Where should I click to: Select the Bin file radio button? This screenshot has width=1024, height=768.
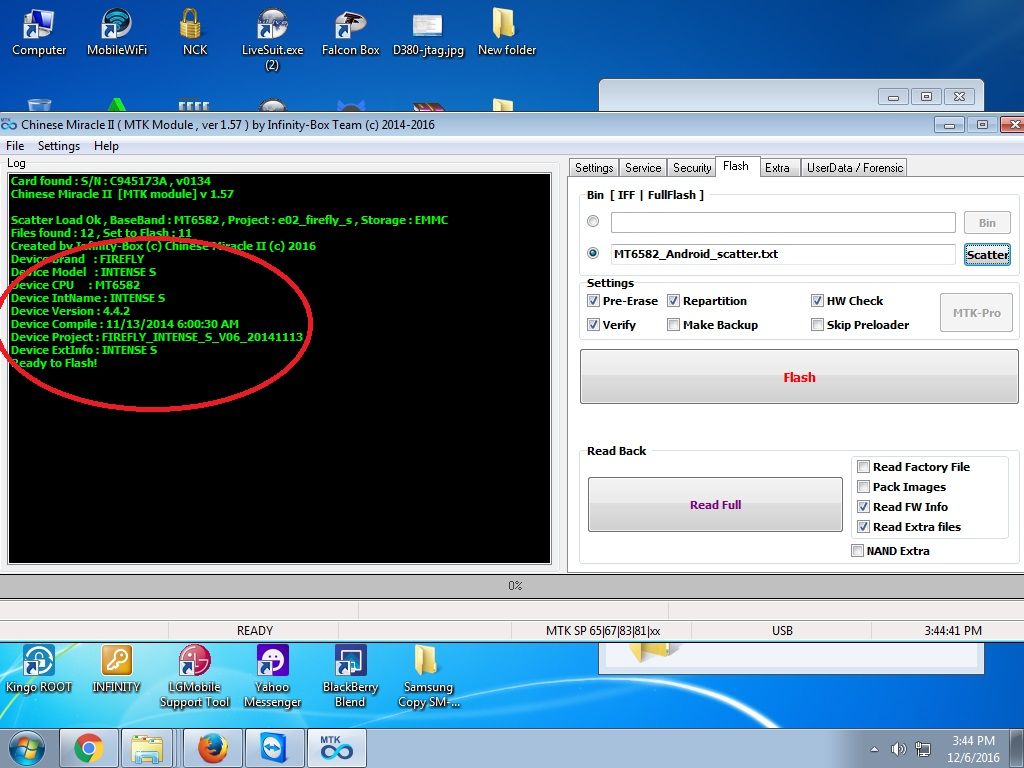tap(594, 222)
